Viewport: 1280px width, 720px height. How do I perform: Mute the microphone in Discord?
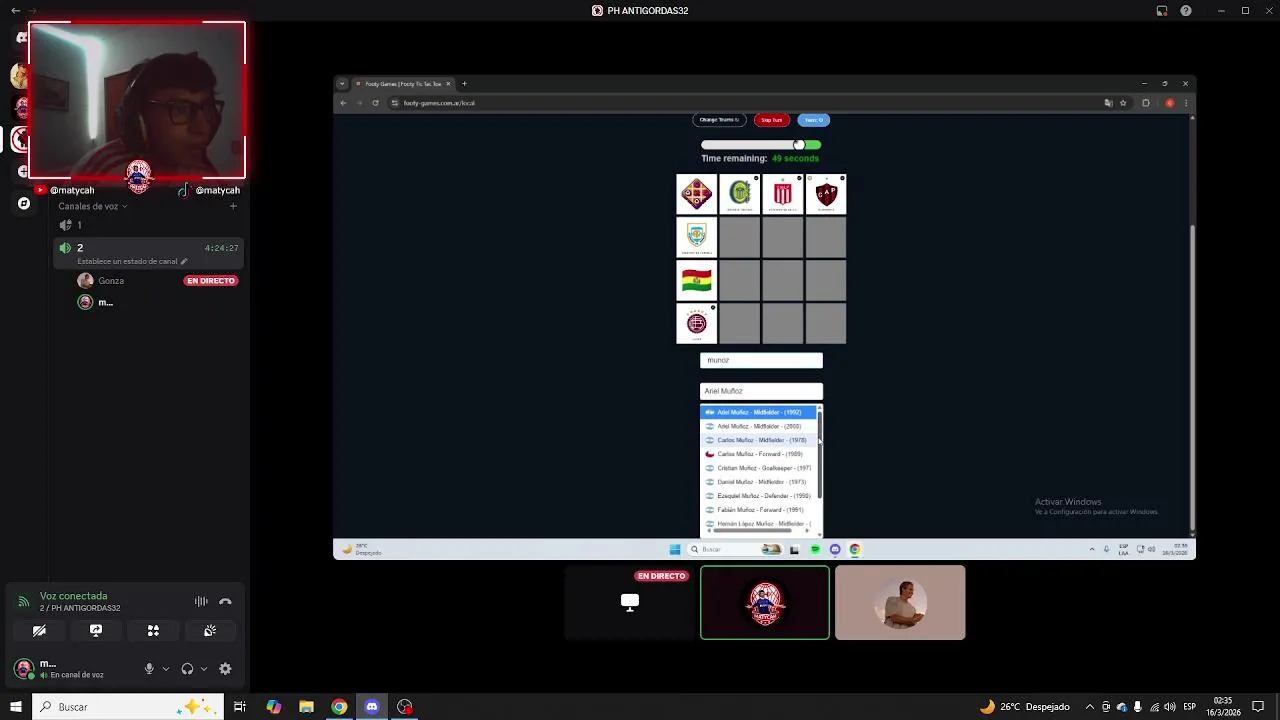[x=149, y=669]
